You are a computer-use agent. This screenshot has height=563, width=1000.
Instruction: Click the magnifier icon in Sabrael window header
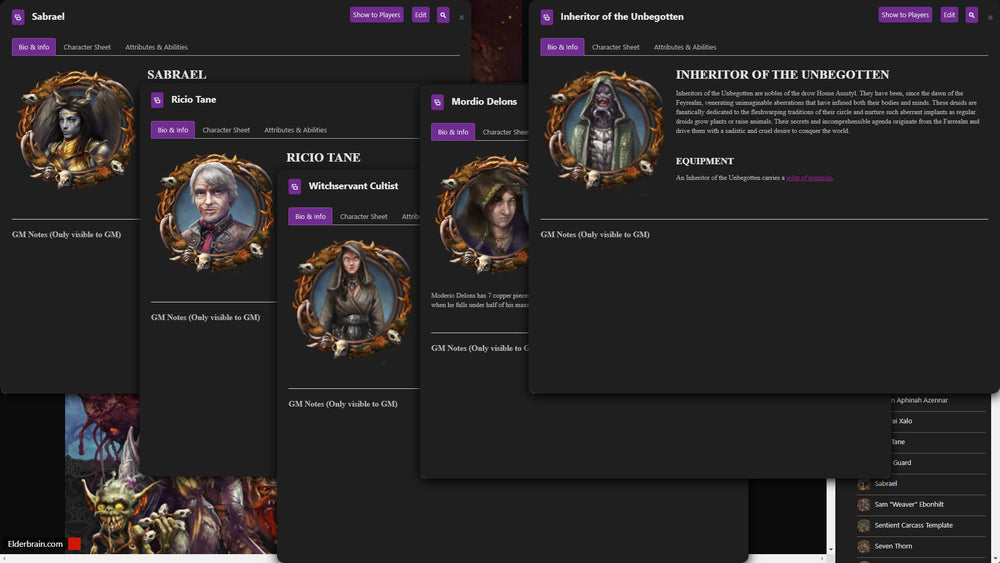click(x=443, y=15)
